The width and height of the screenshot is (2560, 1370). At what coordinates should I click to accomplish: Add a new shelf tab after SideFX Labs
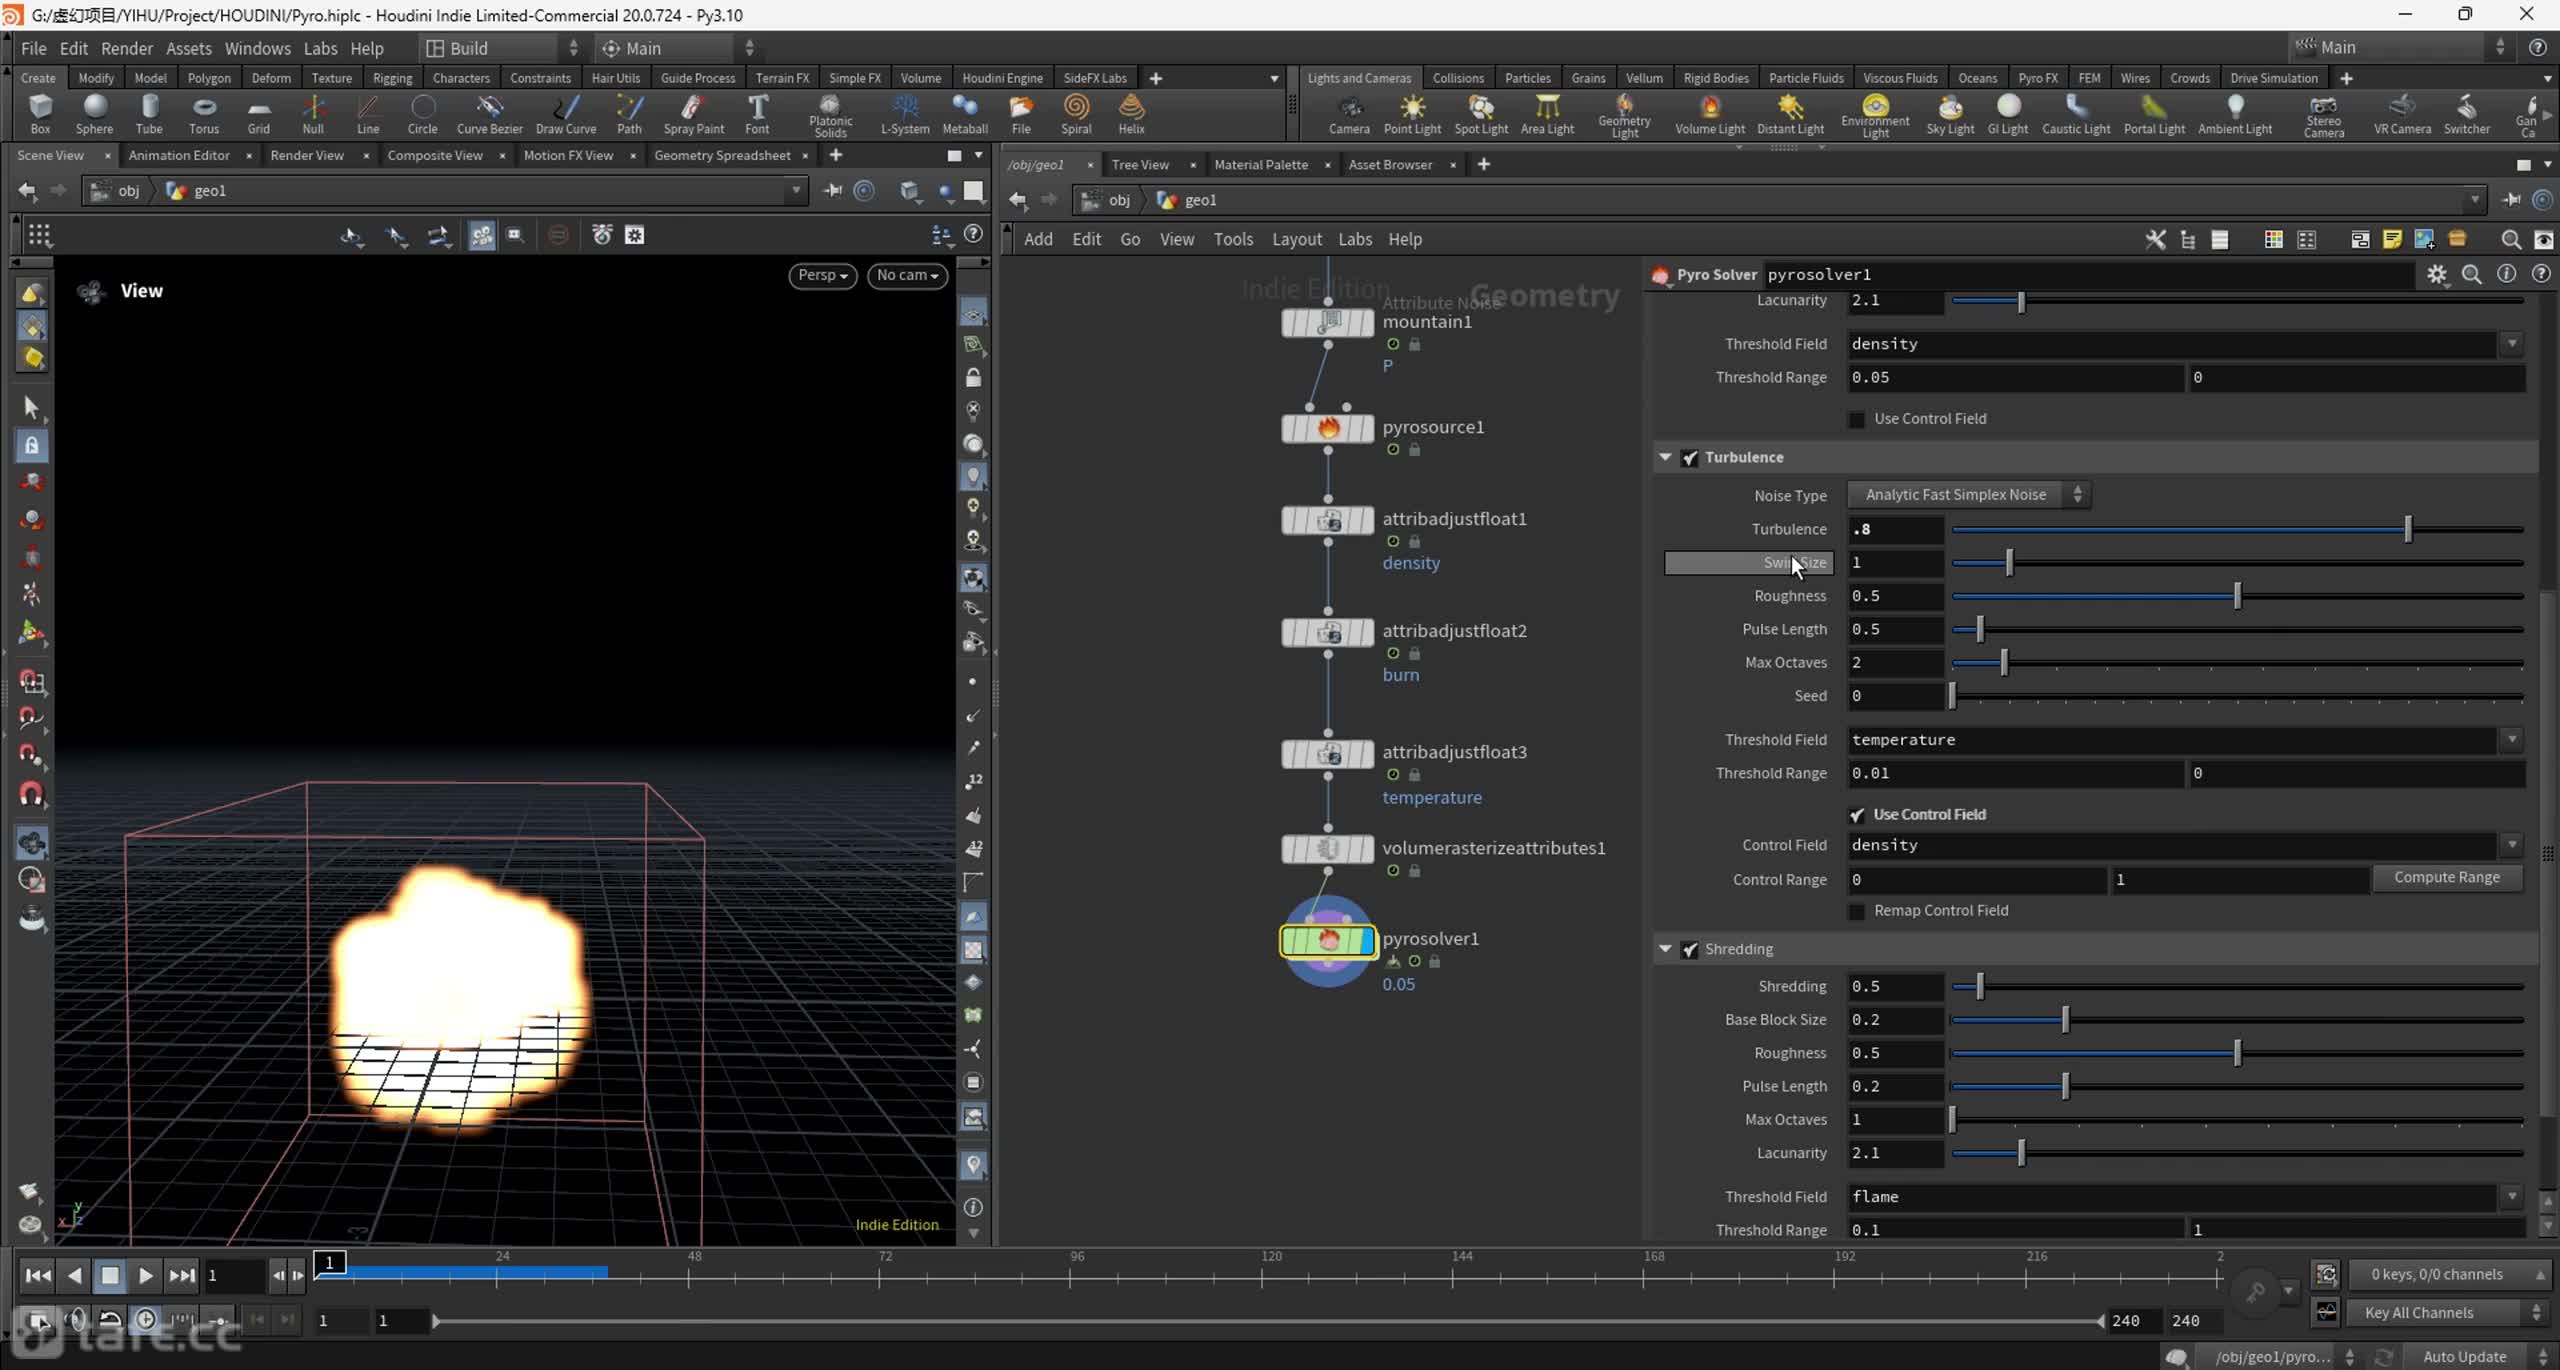(x=1155, y=78)
